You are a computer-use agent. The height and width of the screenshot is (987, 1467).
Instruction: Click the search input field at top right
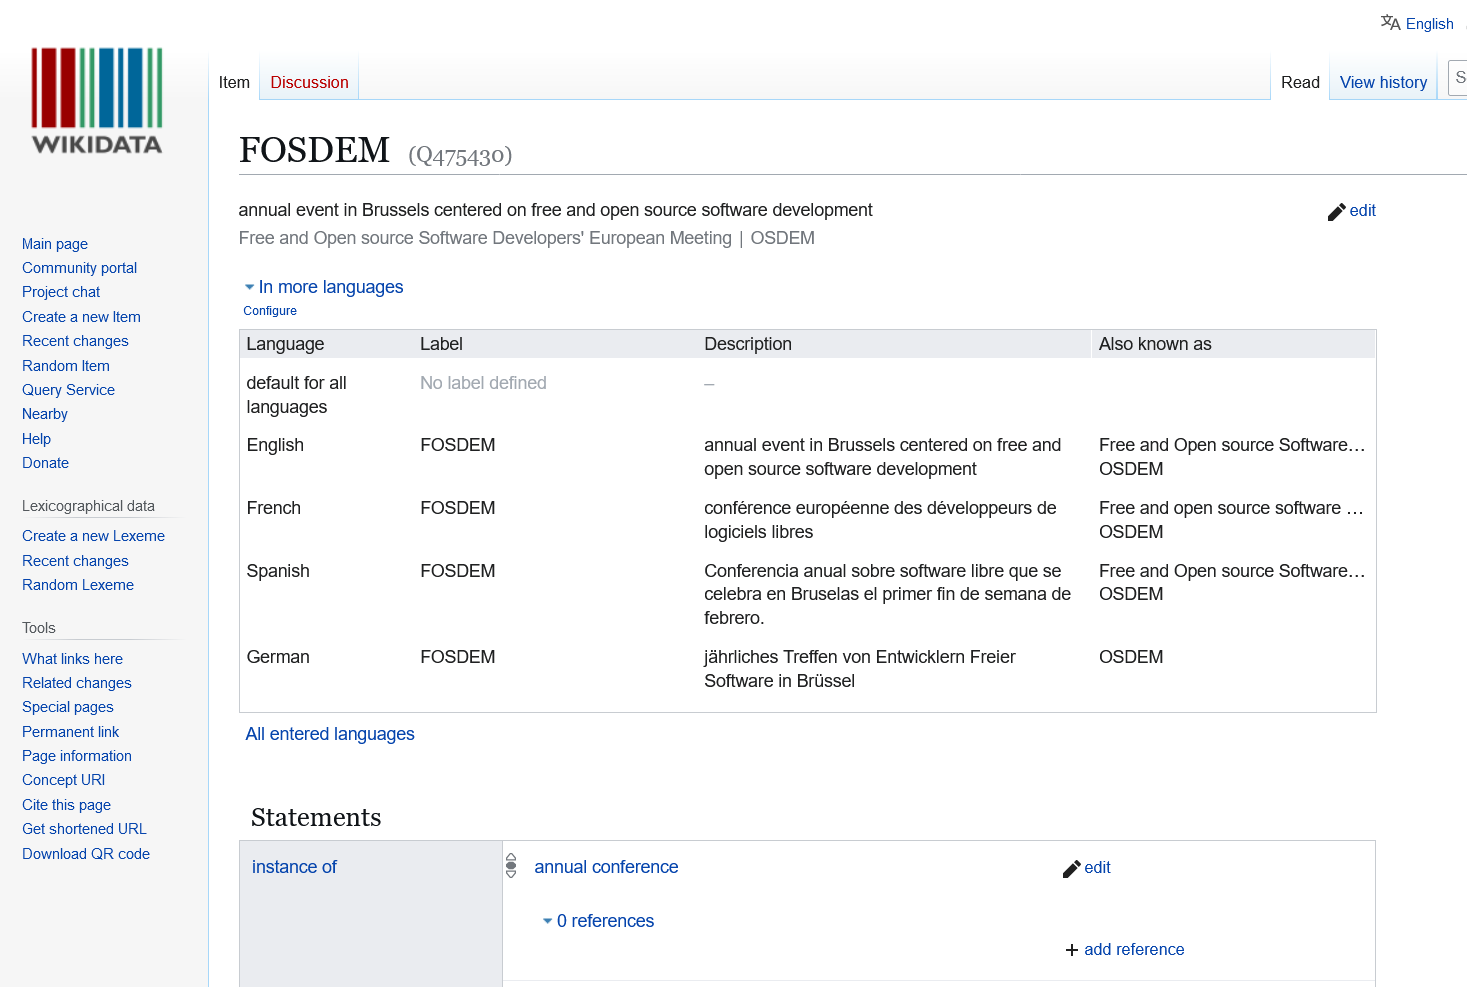click(1458, 78)
